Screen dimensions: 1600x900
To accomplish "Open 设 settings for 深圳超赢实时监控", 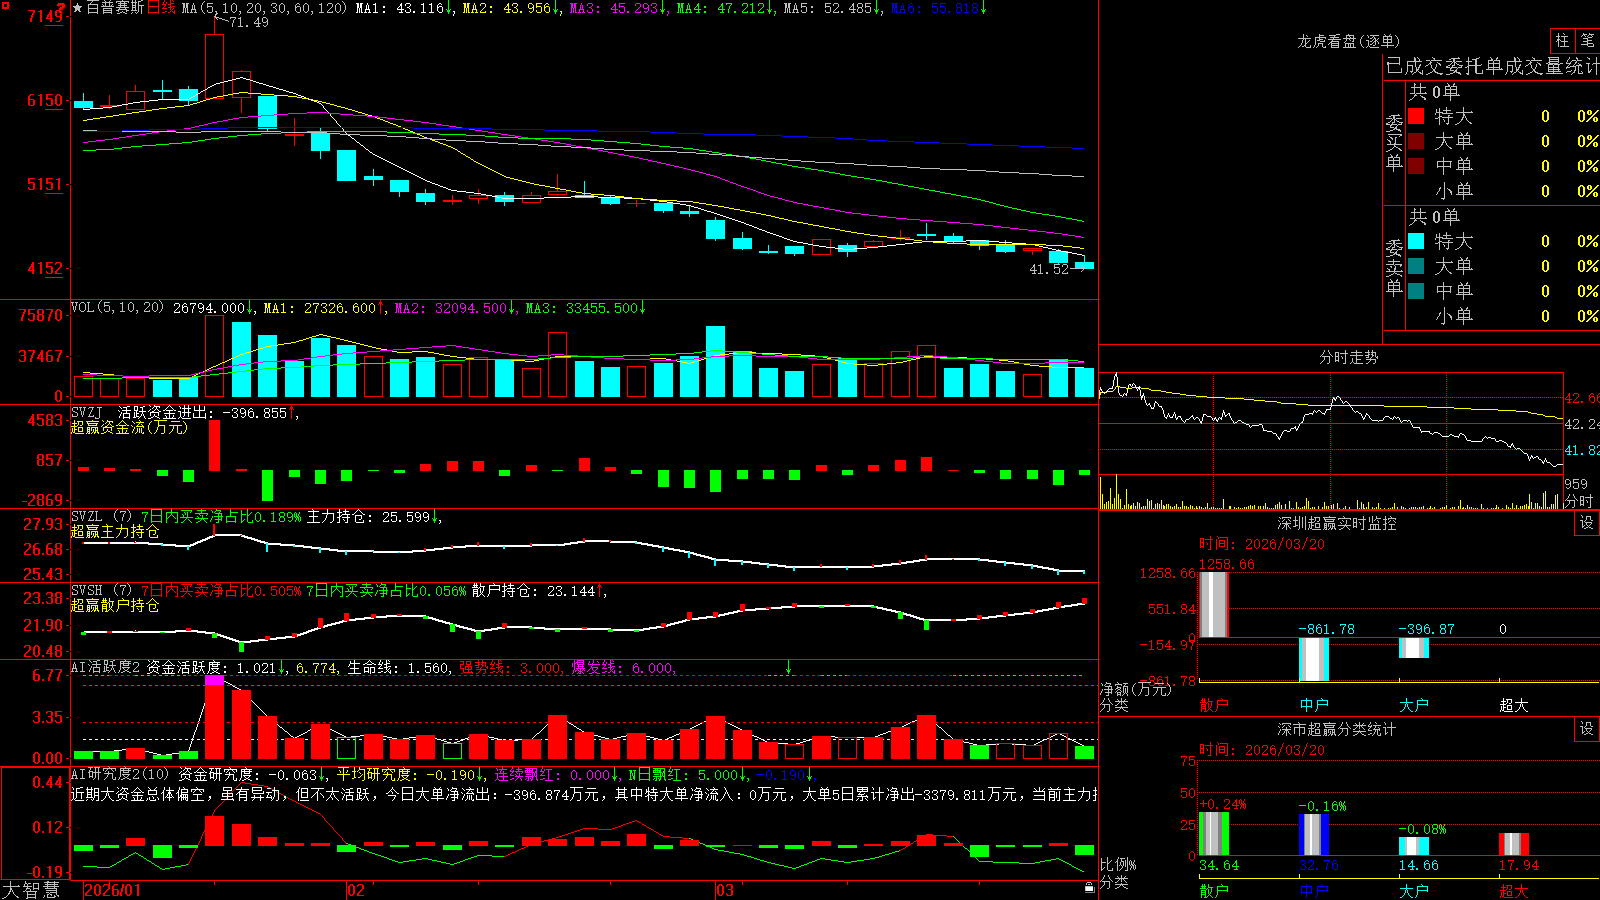I will 1587,523.
